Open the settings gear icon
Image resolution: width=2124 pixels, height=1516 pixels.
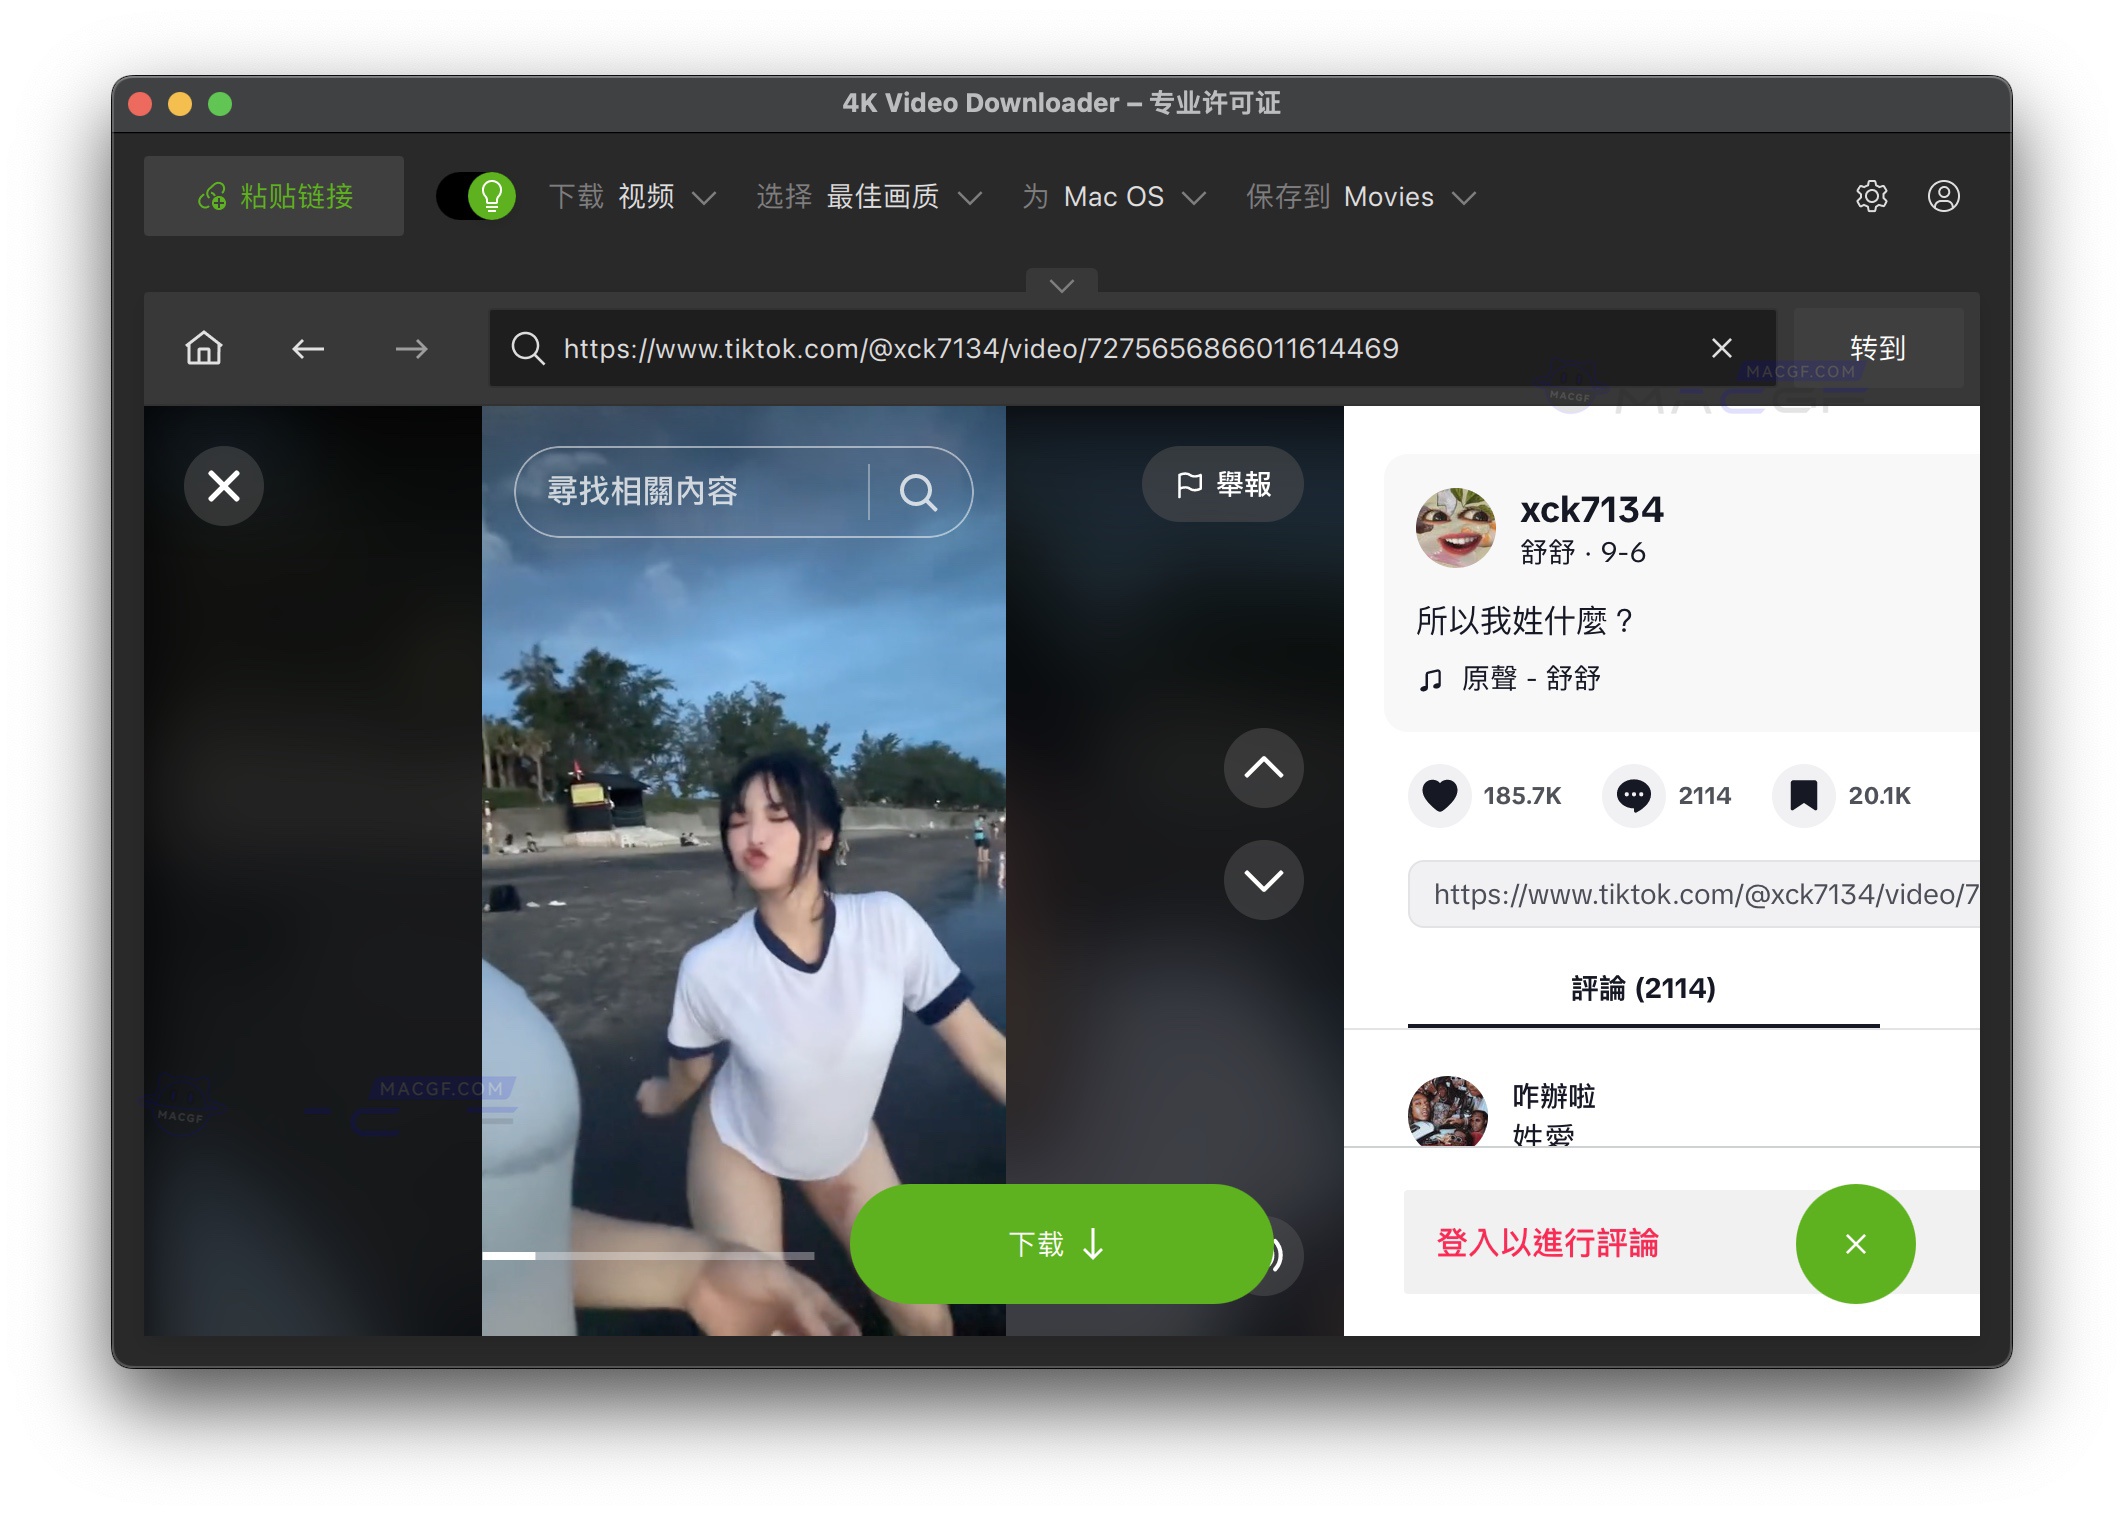click(x=1870, y=196)
